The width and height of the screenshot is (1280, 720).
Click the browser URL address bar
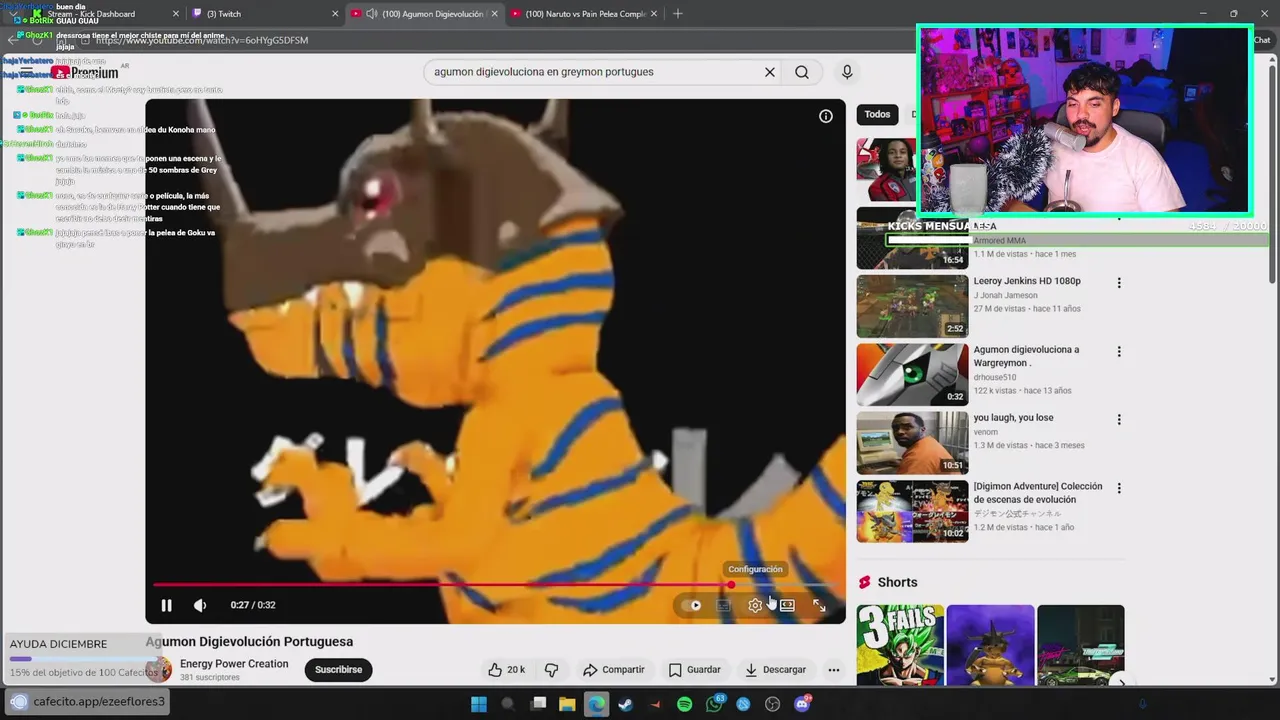pyautogui.click(x=480, y=40)
